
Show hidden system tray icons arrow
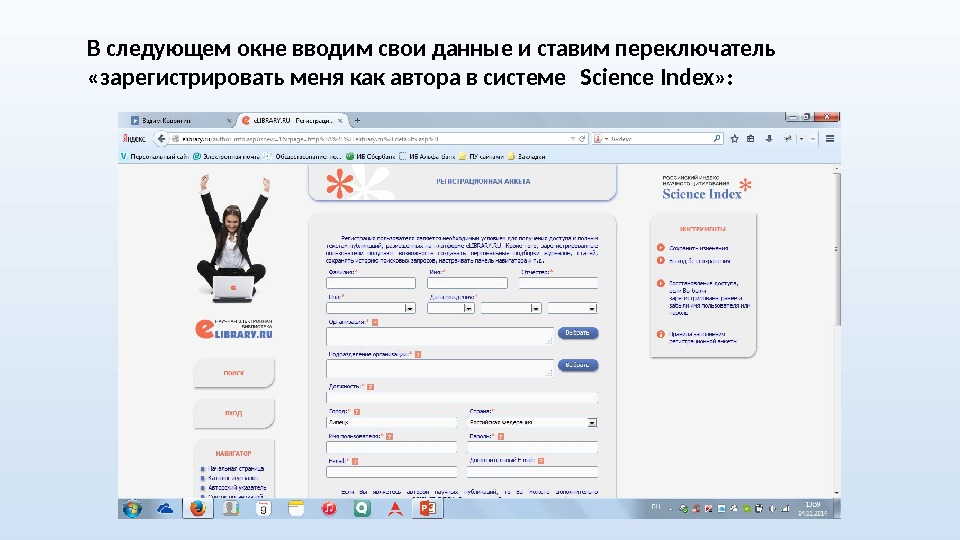coord(670,509)
